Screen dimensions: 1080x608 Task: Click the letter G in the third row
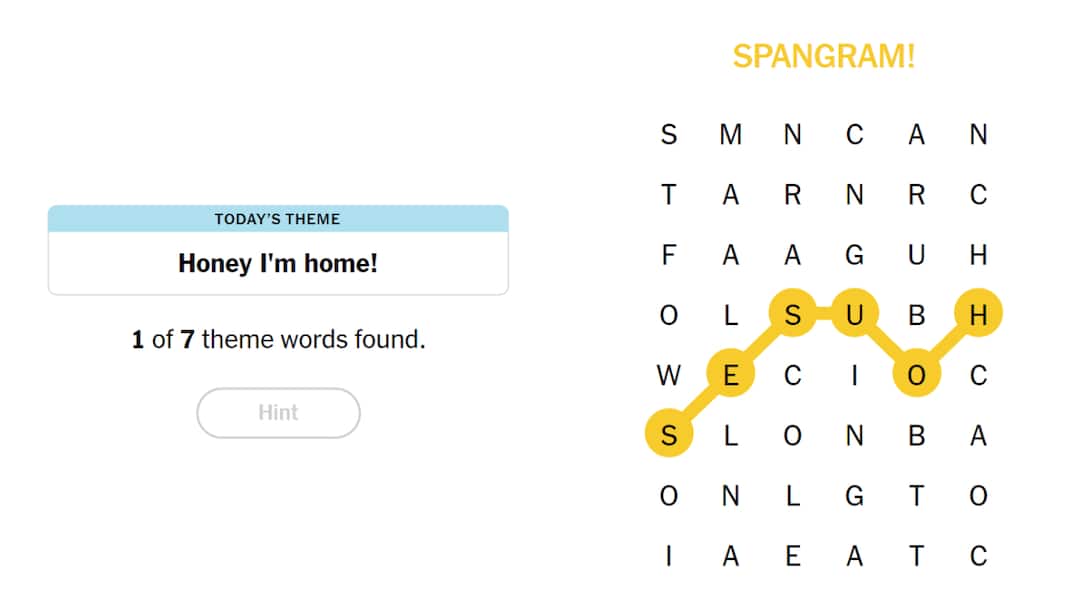click(x=855, y=254)
